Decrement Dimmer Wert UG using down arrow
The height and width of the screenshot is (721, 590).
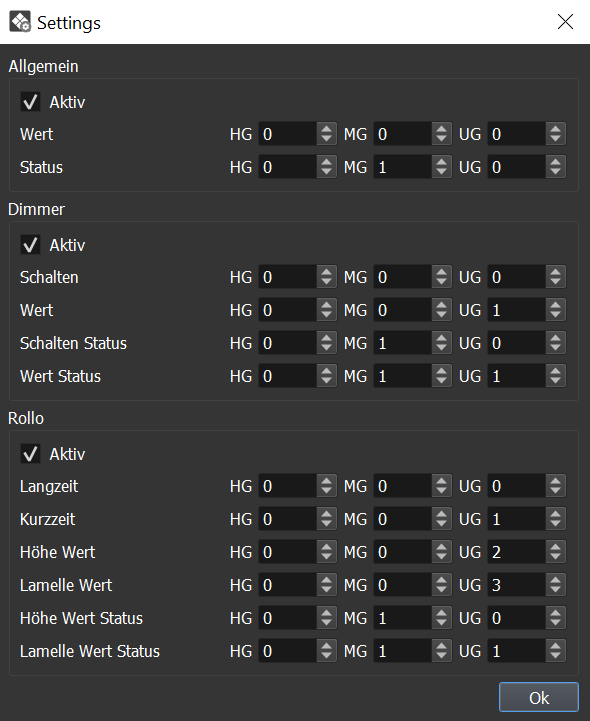pos(556,315)
